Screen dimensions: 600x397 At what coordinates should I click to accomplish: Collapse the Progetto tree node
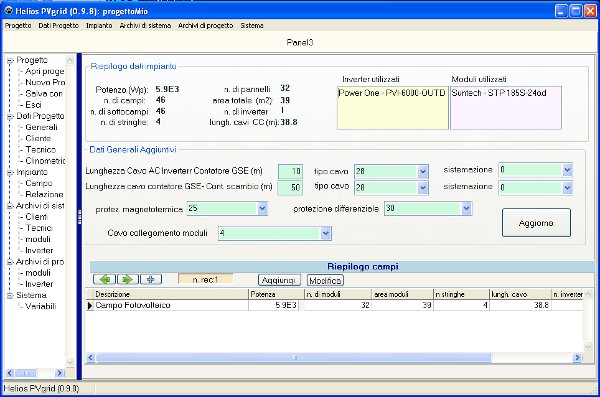pos(10,60)
